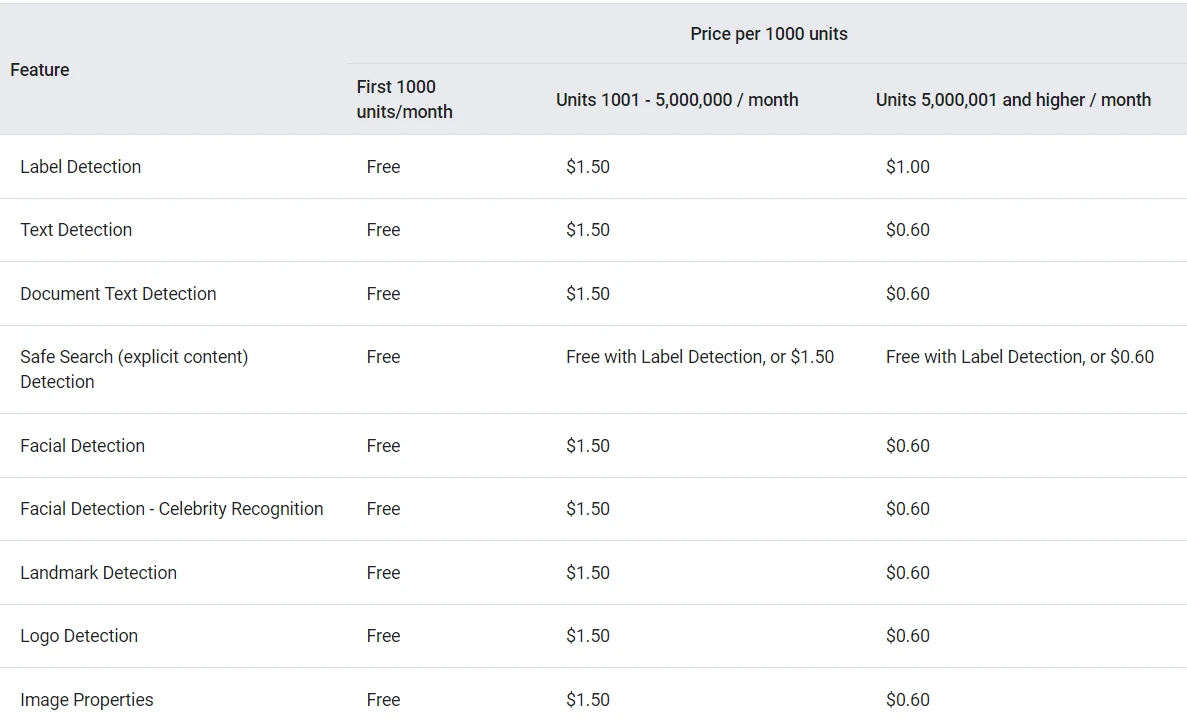The height and width of the screenshot is (721, 1187).
Task: Click the Text Detection row label
Action: tap(76, 230)
